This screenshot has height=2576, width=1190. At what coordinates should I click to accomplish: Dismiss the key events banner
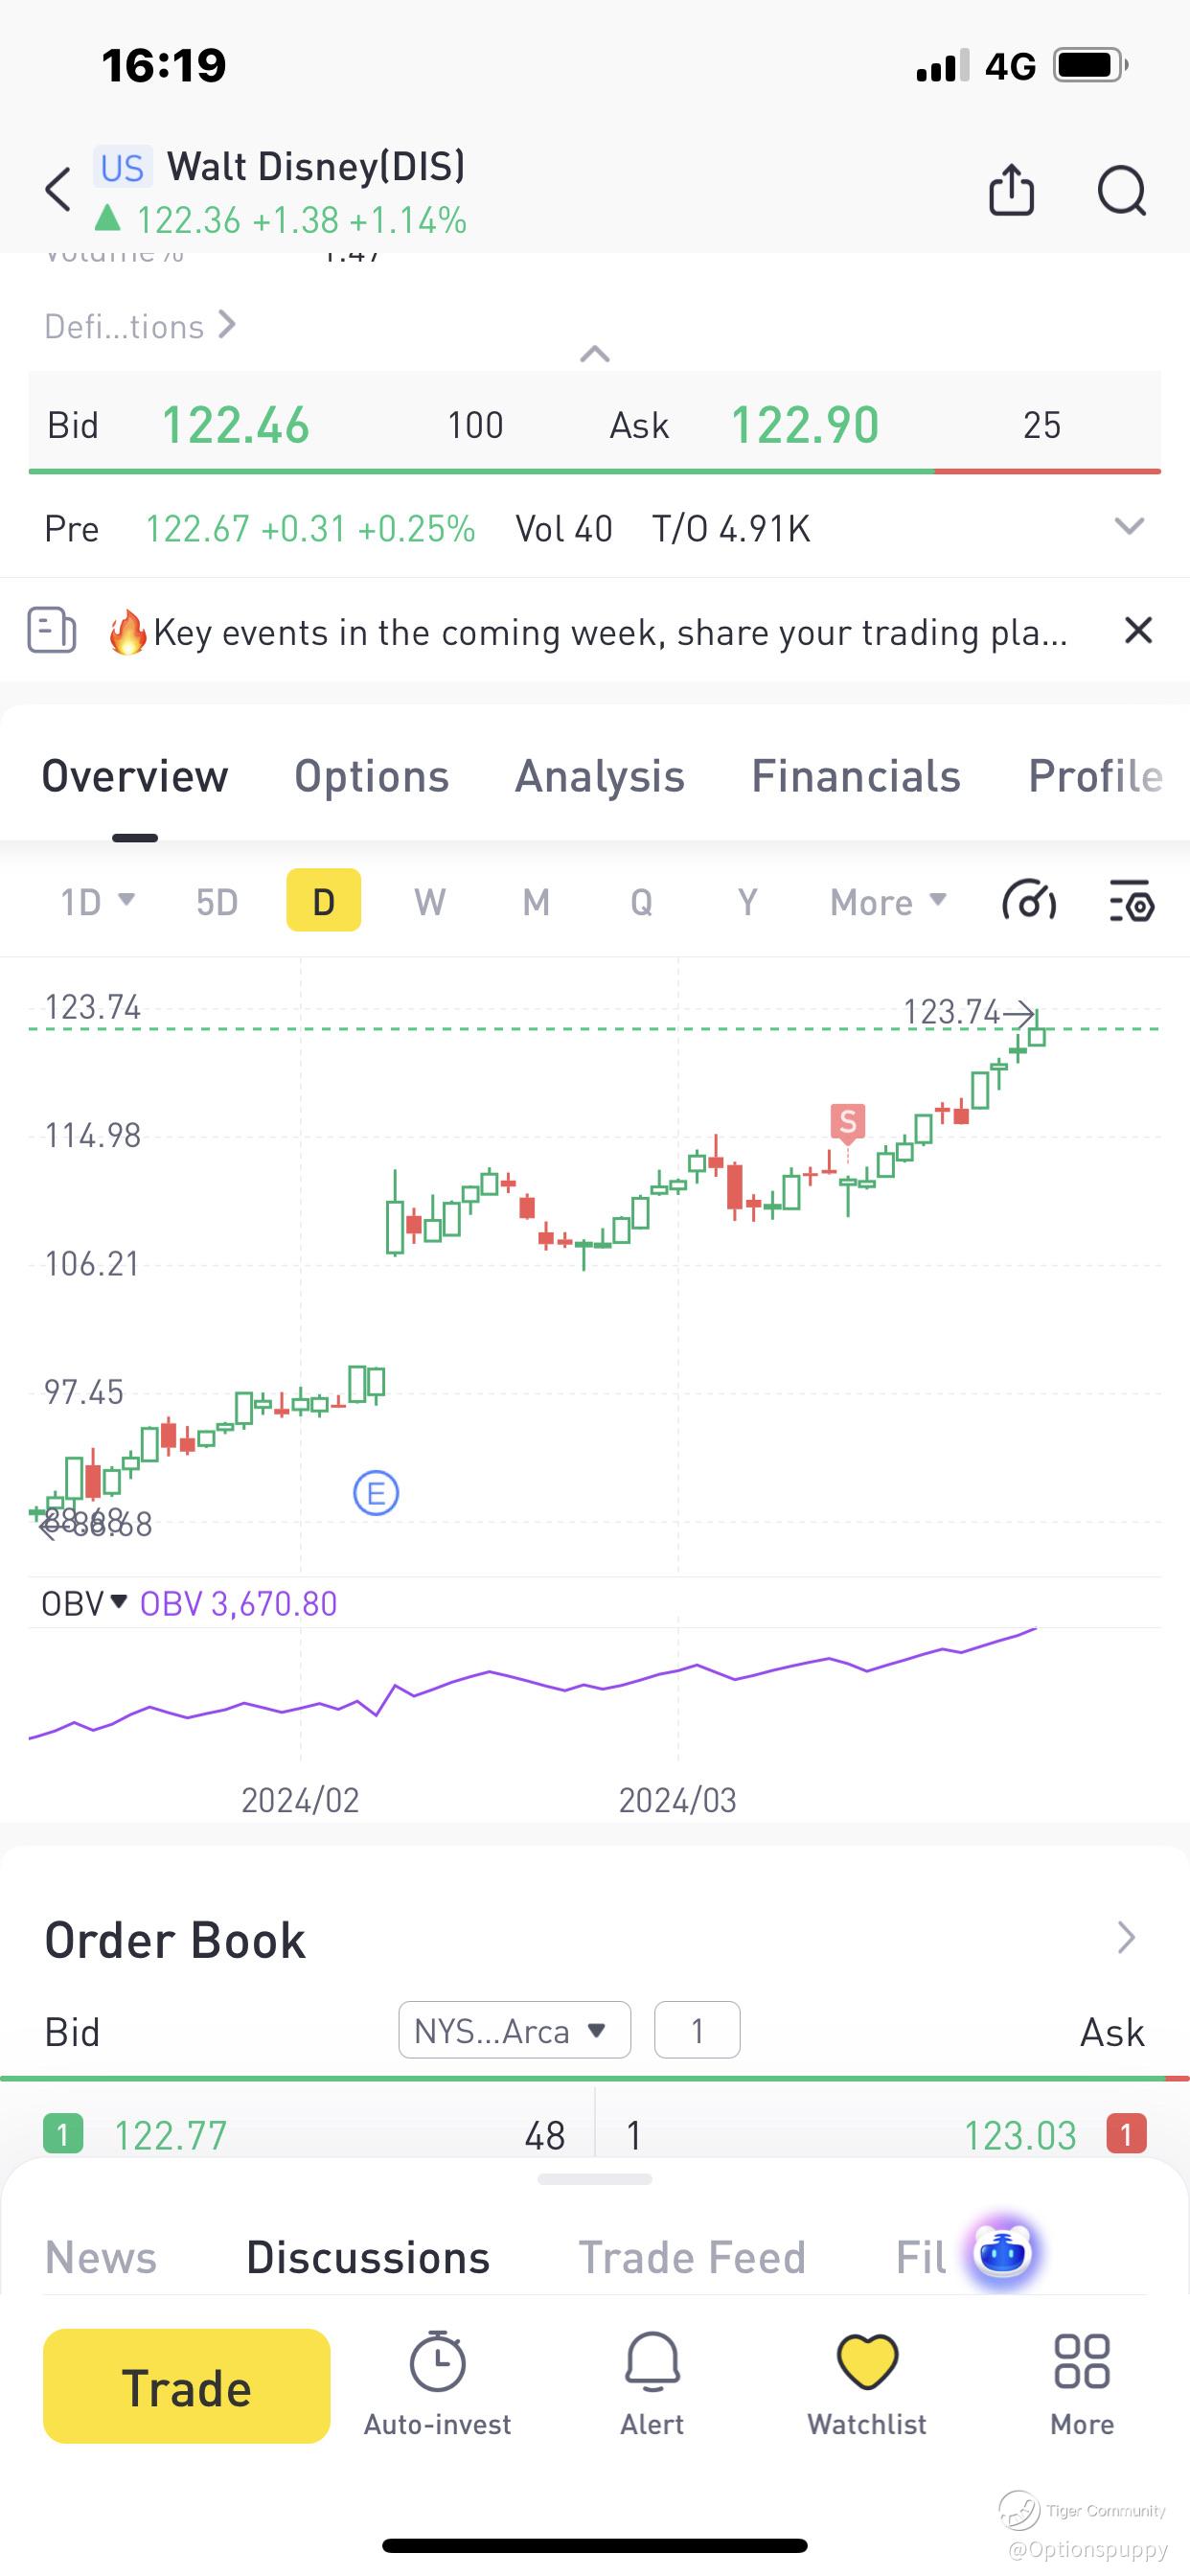tap(1138, 631)
